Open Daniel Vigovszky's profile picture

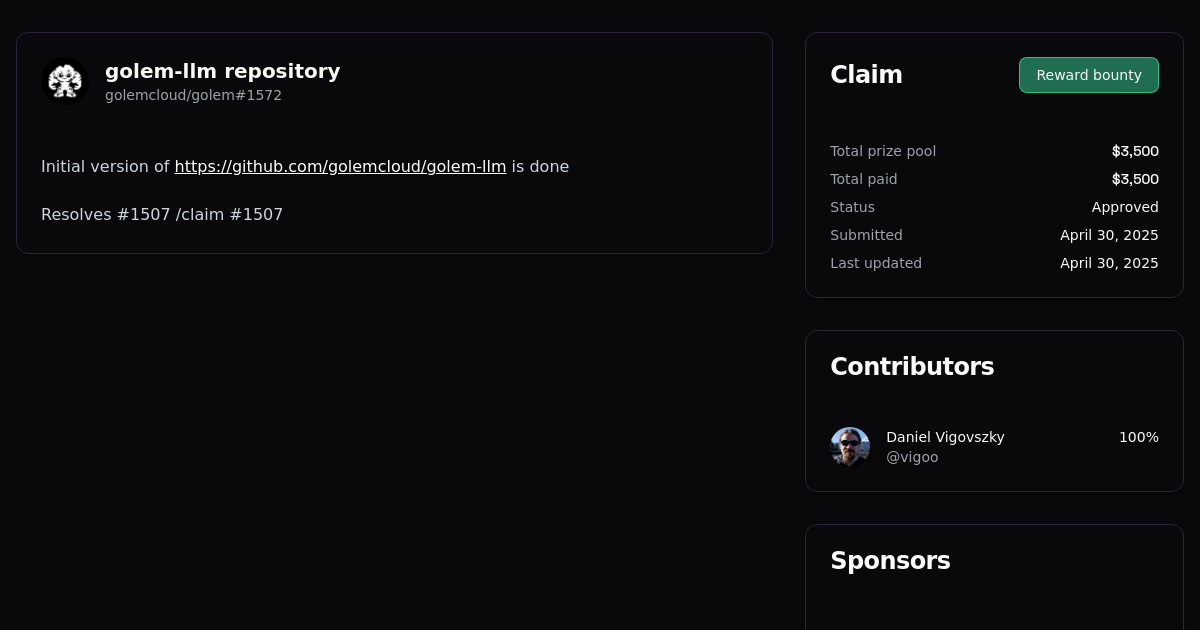point(850,446)
